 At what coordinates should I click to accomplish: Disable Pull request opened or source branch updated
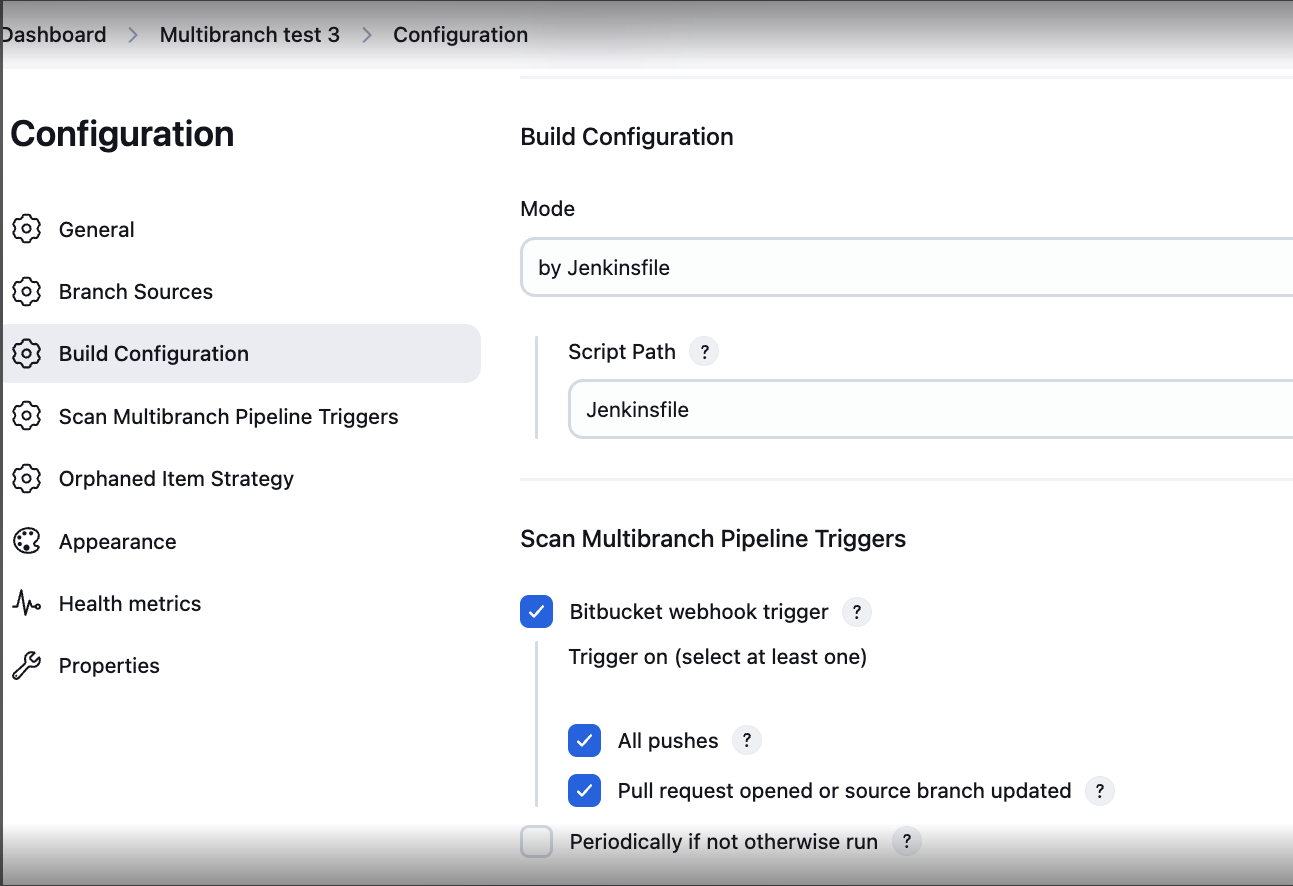585,791
